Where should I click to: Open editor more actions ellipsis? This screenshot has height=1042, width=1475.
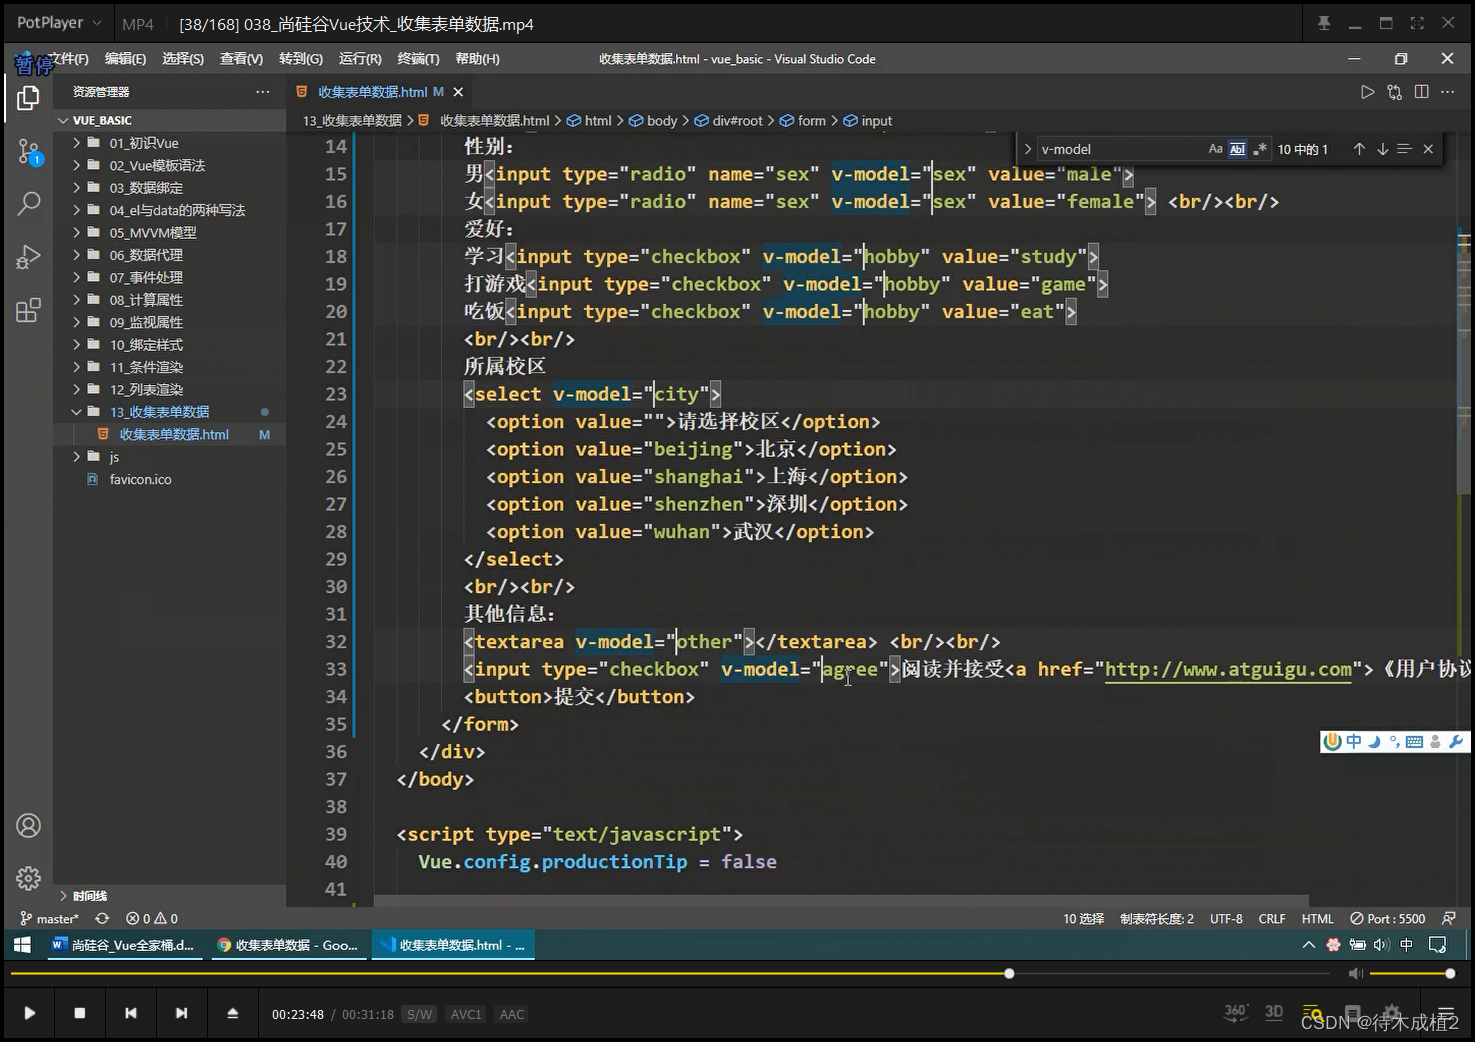[1447, 92]
